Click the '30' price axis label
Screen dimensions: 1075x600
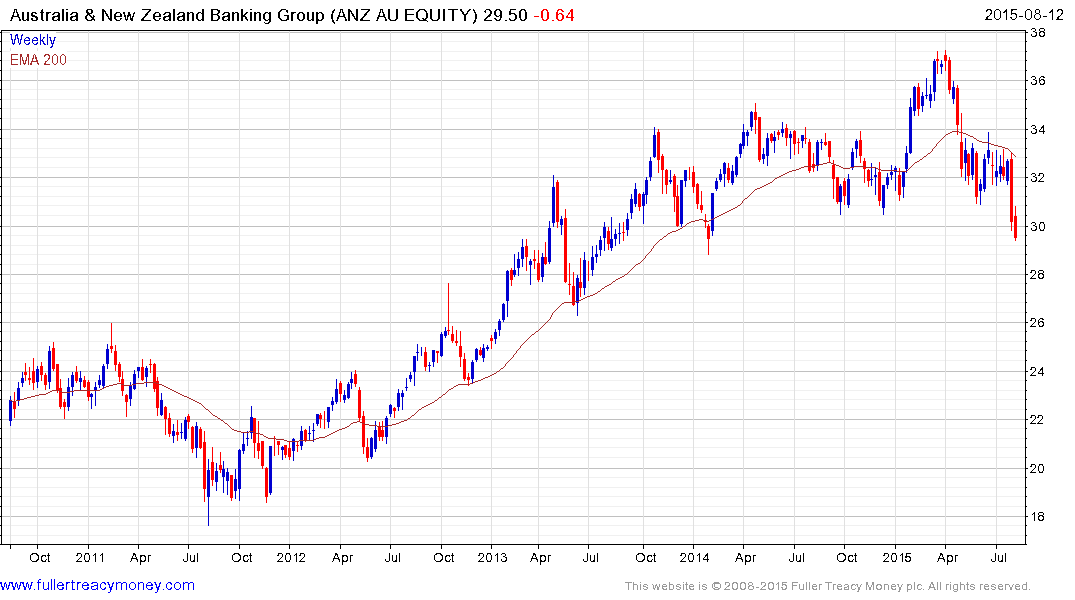click(1037, 226)
